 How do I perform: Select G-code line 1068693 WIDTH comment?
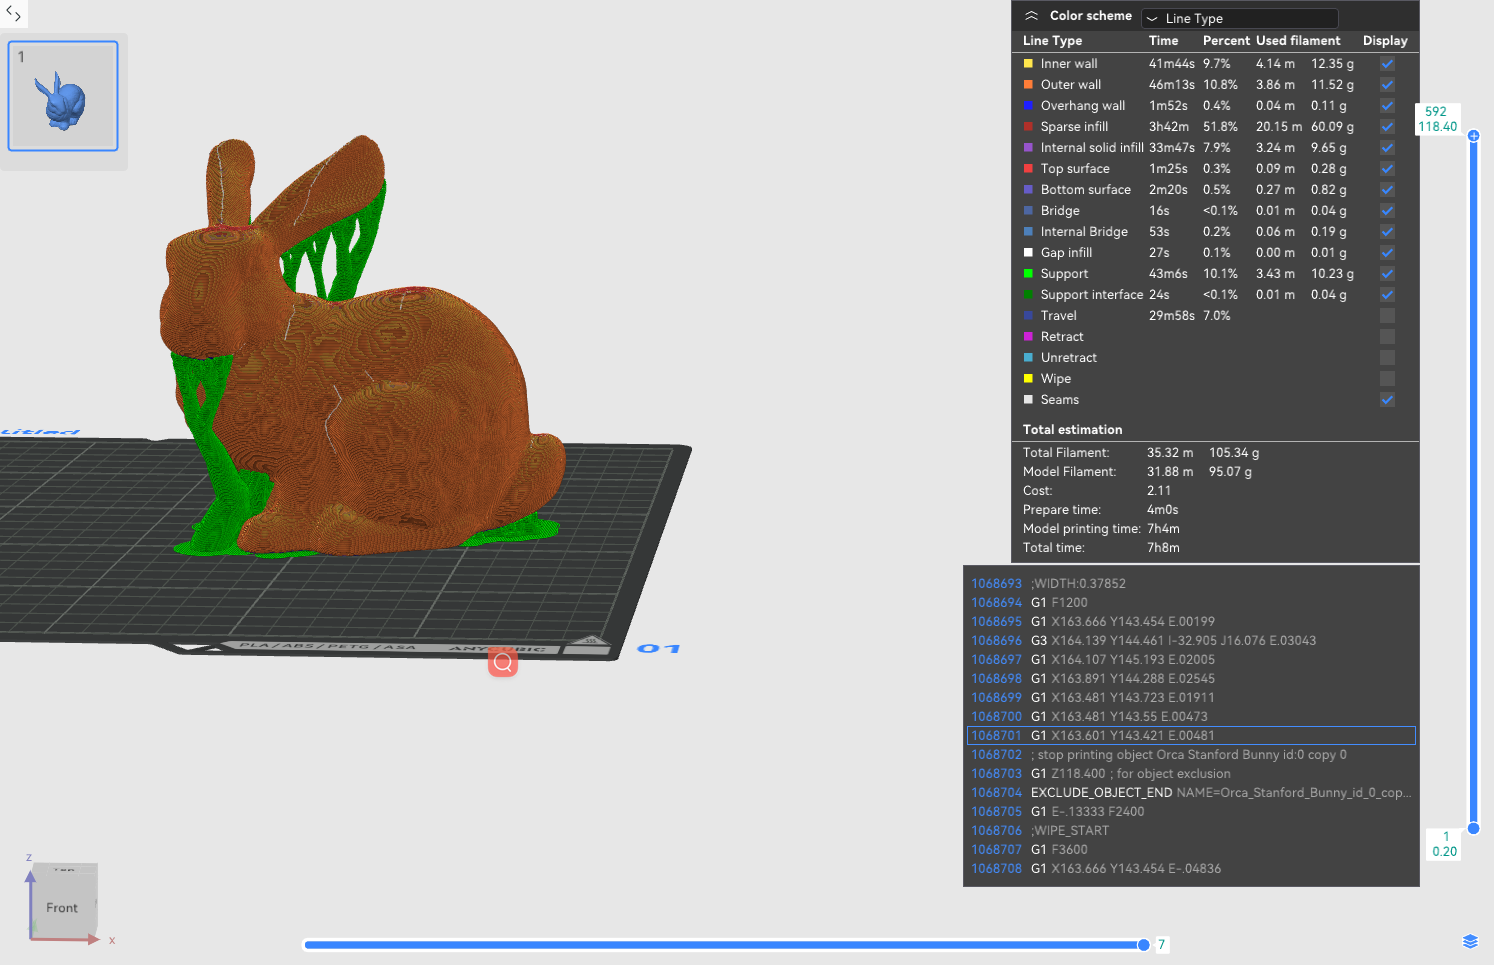pyautogui.click(x=1192, y=583)
